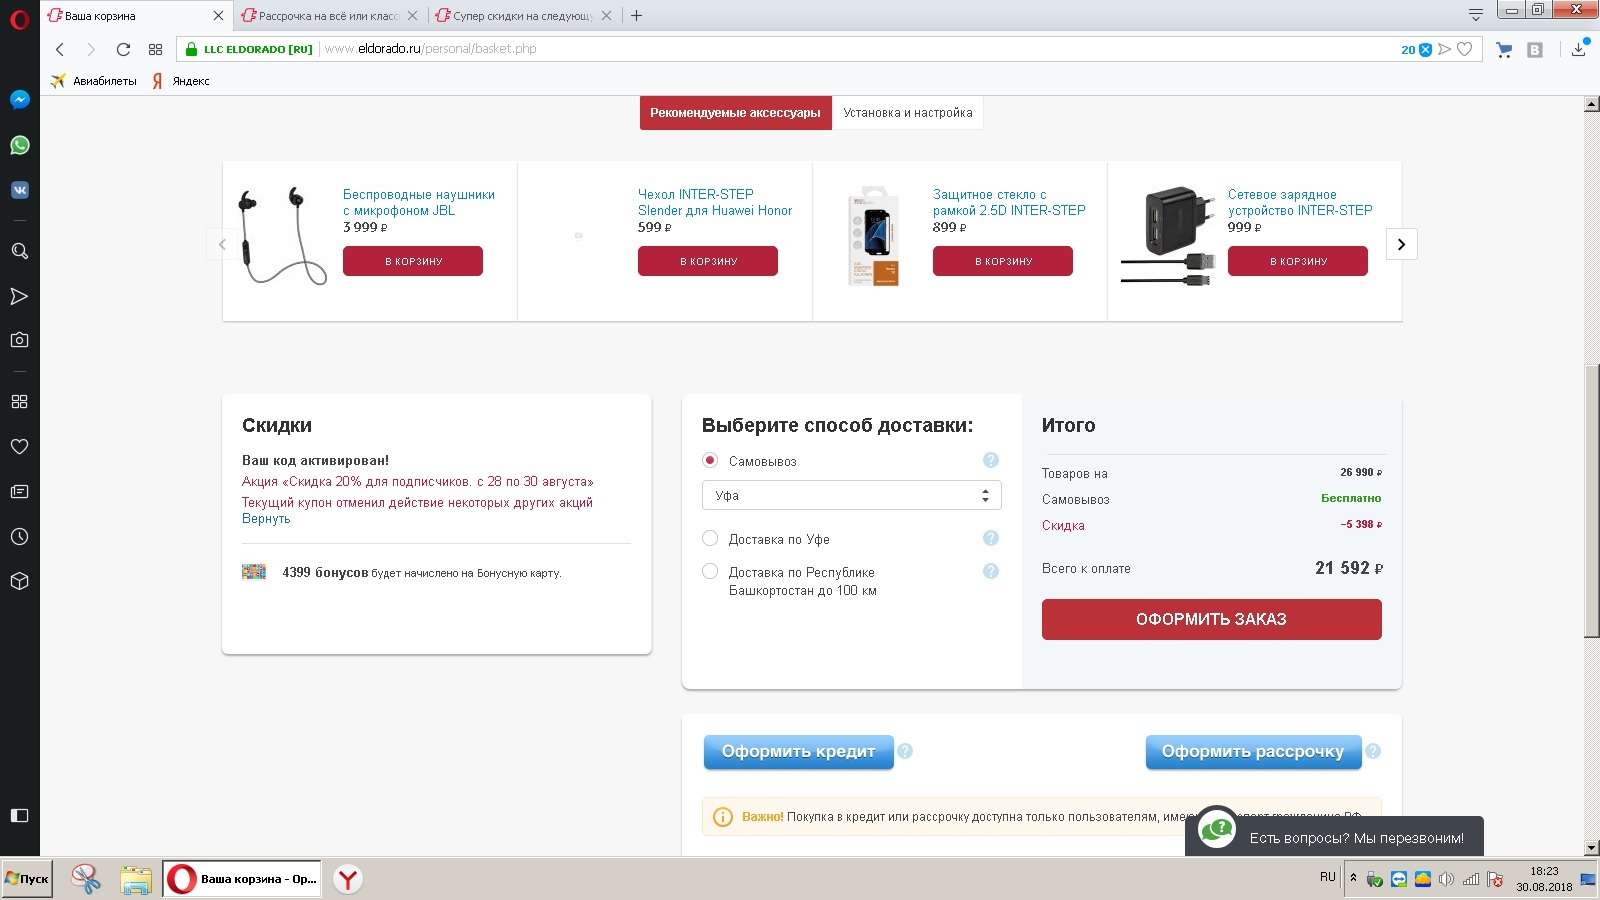Switch to Рекомендуемые аксессуары tab
The width and height of the screenshot is (1600, 900).
coord(735,113)
